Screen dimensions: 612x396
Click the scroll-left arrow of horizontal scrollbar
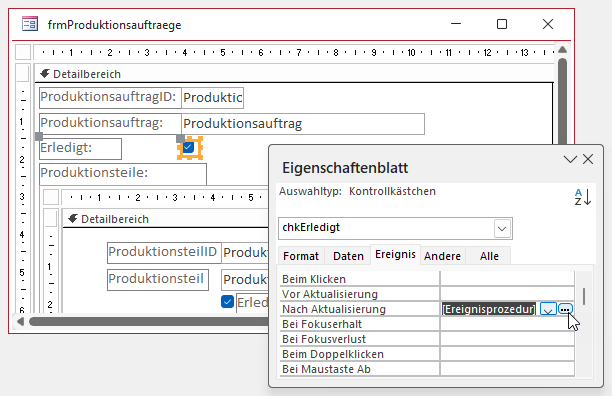pyautogui.click(x=20, y=321)
